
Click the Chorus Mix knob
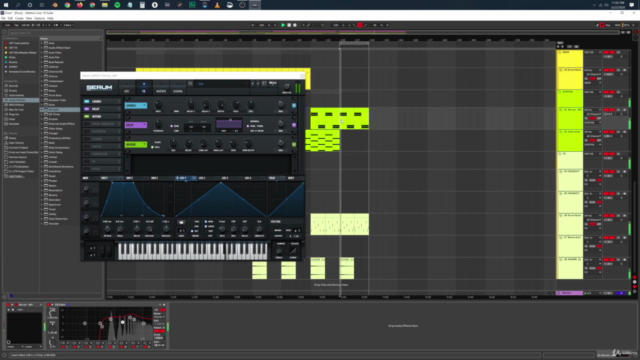point(281,104)
